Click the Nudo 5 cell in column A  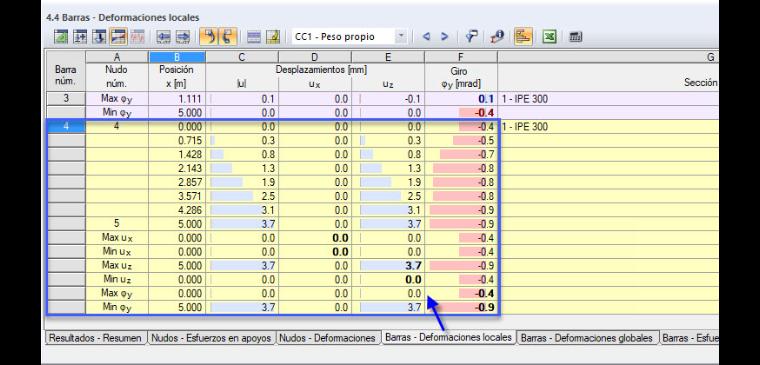(117, 224)
